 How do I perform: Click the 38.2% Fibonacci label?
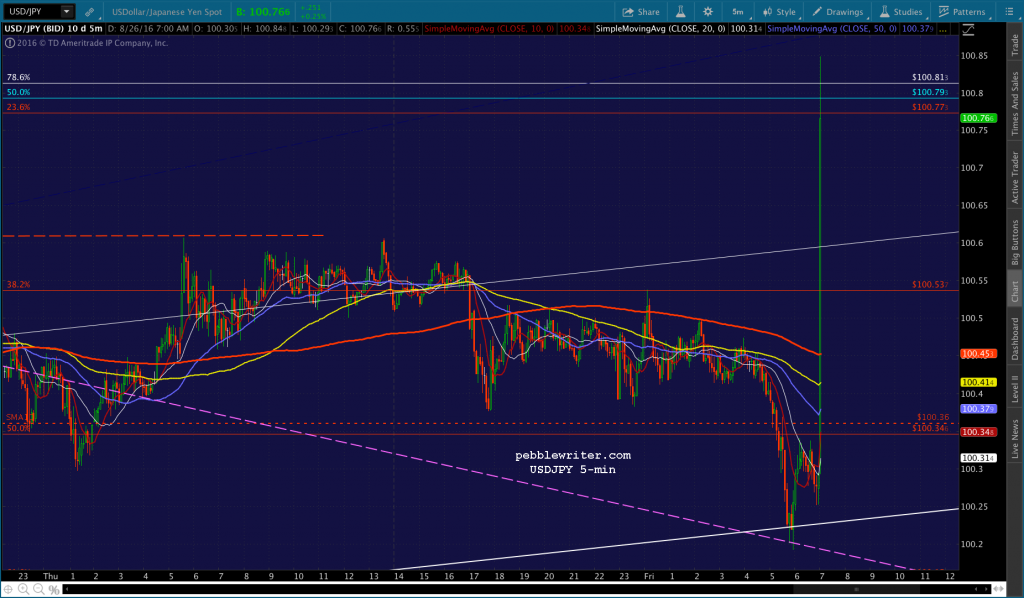pyautogui.click(x=18, y=285)
